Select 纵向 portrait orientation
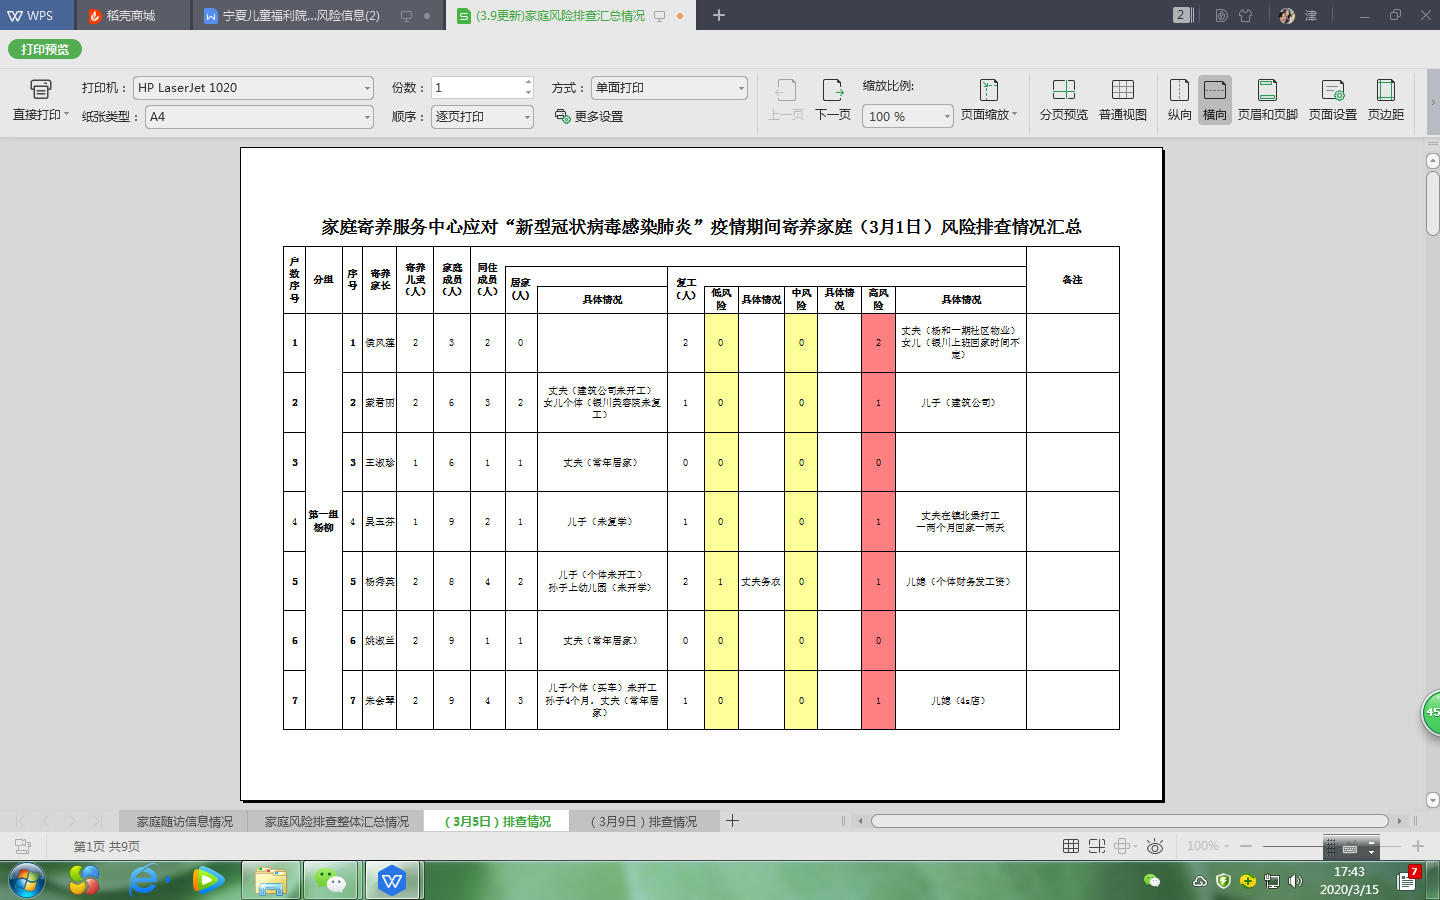 pyautogui.click(x=1179, y=100)
